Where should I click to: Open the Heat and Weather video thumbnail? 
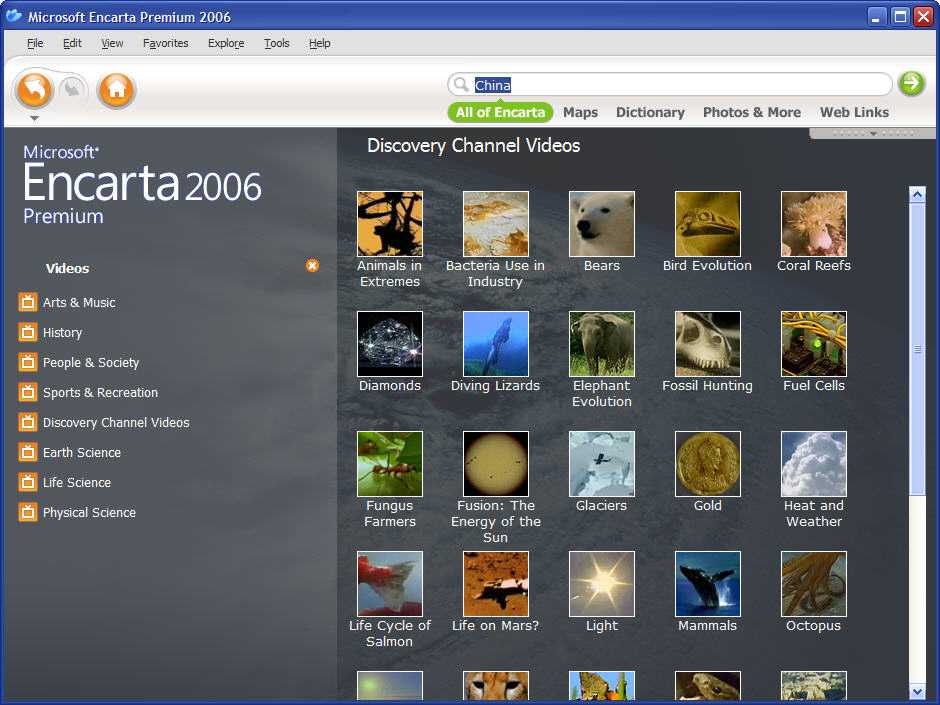tap(814, 463)
